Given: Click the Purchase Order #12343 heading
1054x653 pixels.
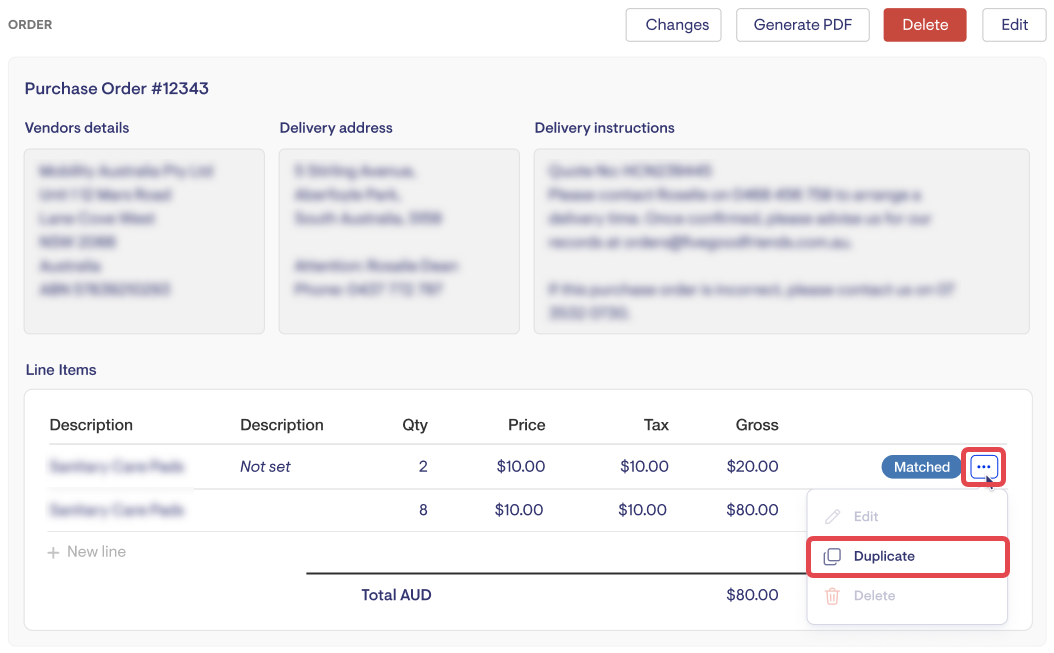Looking at the screenshot, I should click(x=117, y=88).
